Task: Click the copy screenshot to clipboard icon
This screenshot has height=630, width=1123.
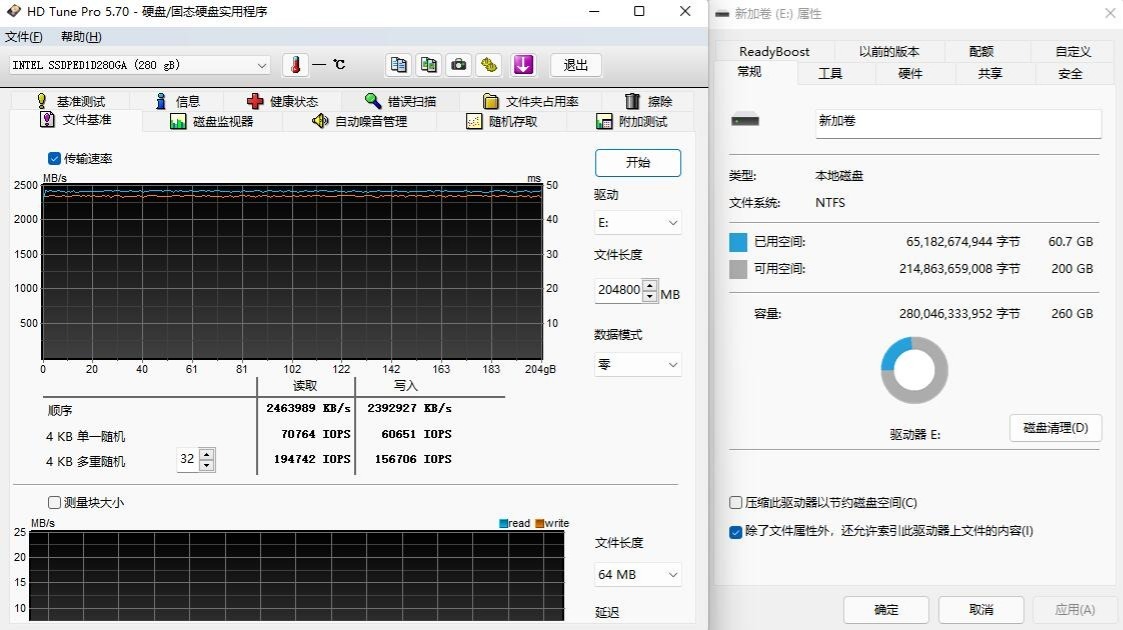Action: click(x=429, y=65)
